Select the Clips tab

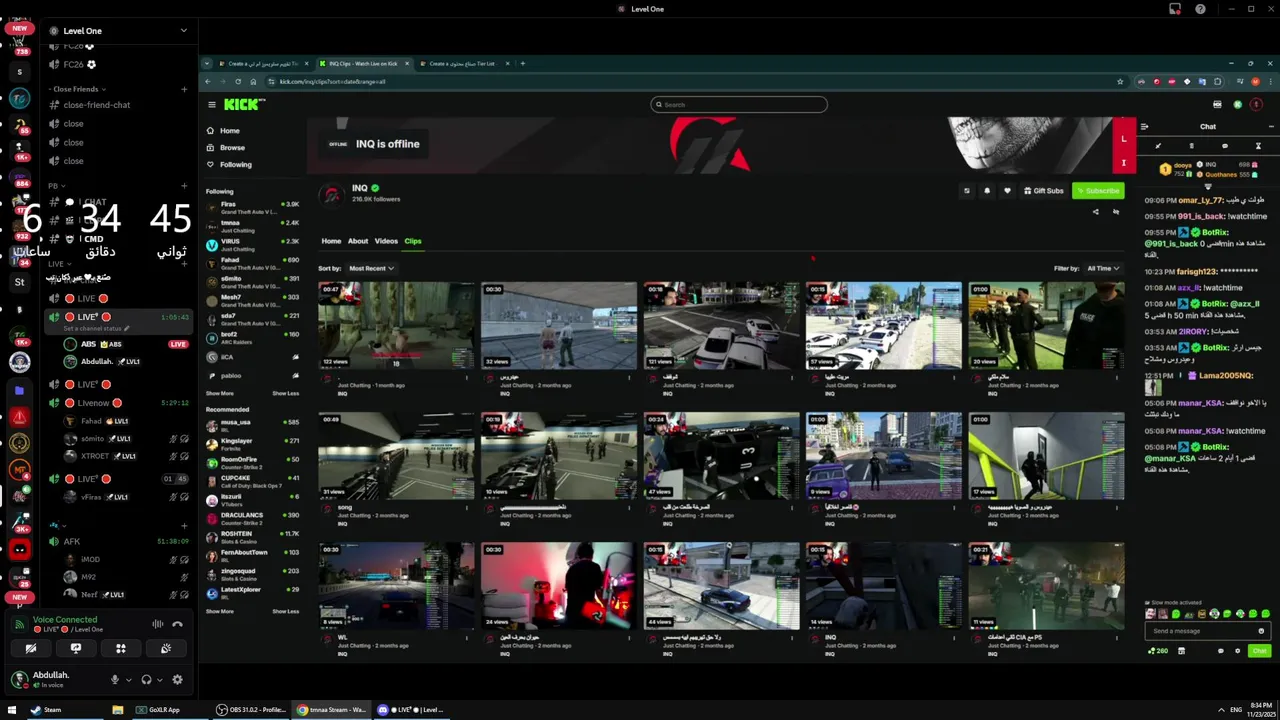(x=413, y=241)
